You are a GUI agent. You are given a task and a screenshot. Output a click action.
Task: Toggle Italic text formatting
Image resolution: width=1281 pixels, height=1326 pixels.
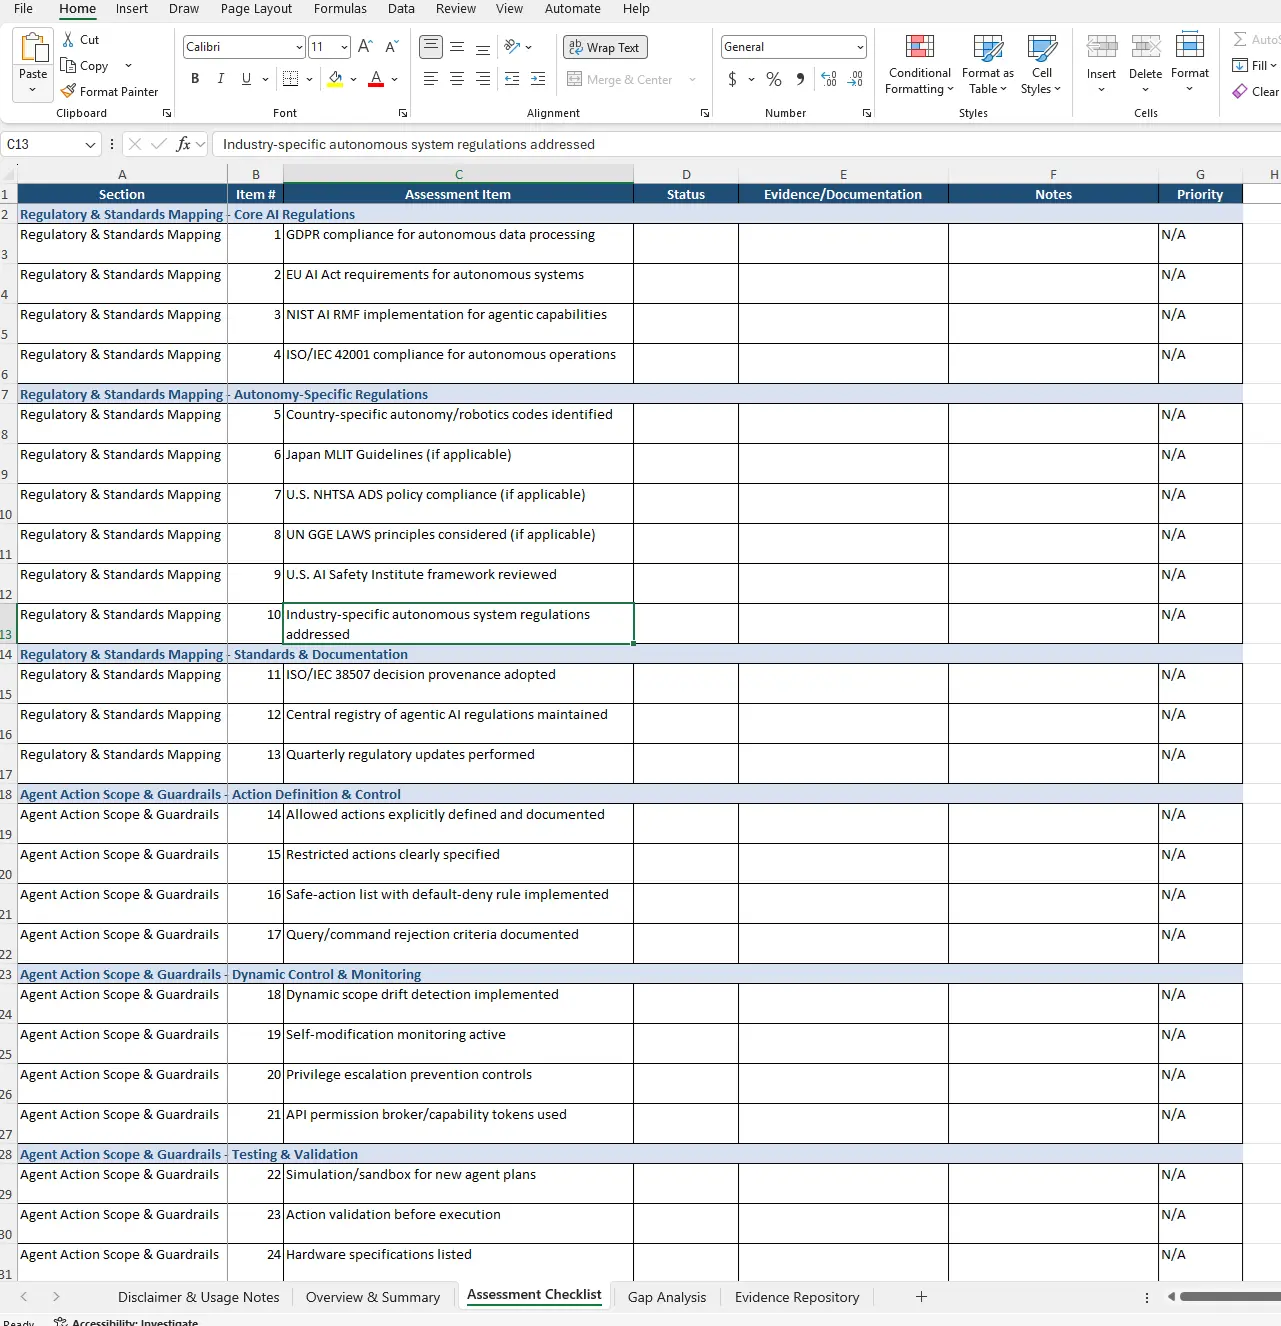(220, 79)
